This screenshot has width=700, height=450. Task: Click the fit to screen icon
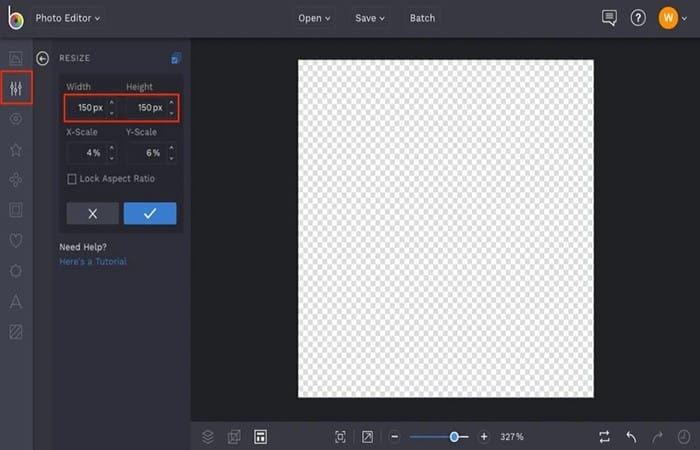(340, 437)
